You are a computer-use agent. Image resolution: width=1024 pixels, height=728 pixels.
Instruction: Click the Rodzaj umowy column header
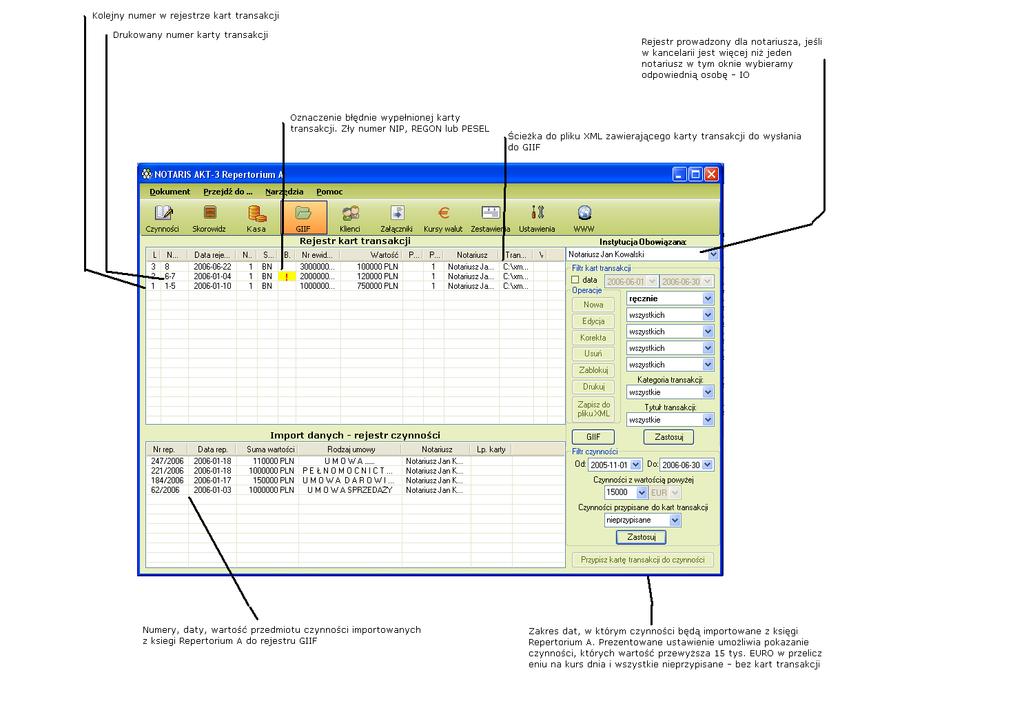tap(350, 449)
